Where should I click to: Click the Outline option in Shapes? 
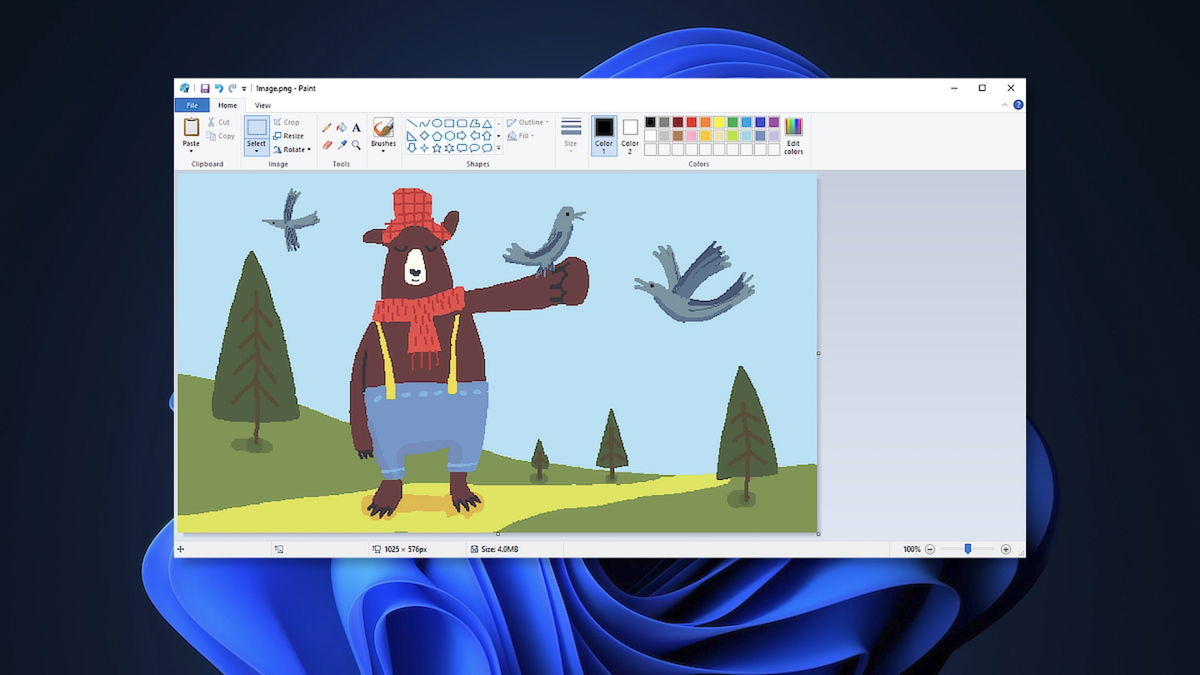526,120
